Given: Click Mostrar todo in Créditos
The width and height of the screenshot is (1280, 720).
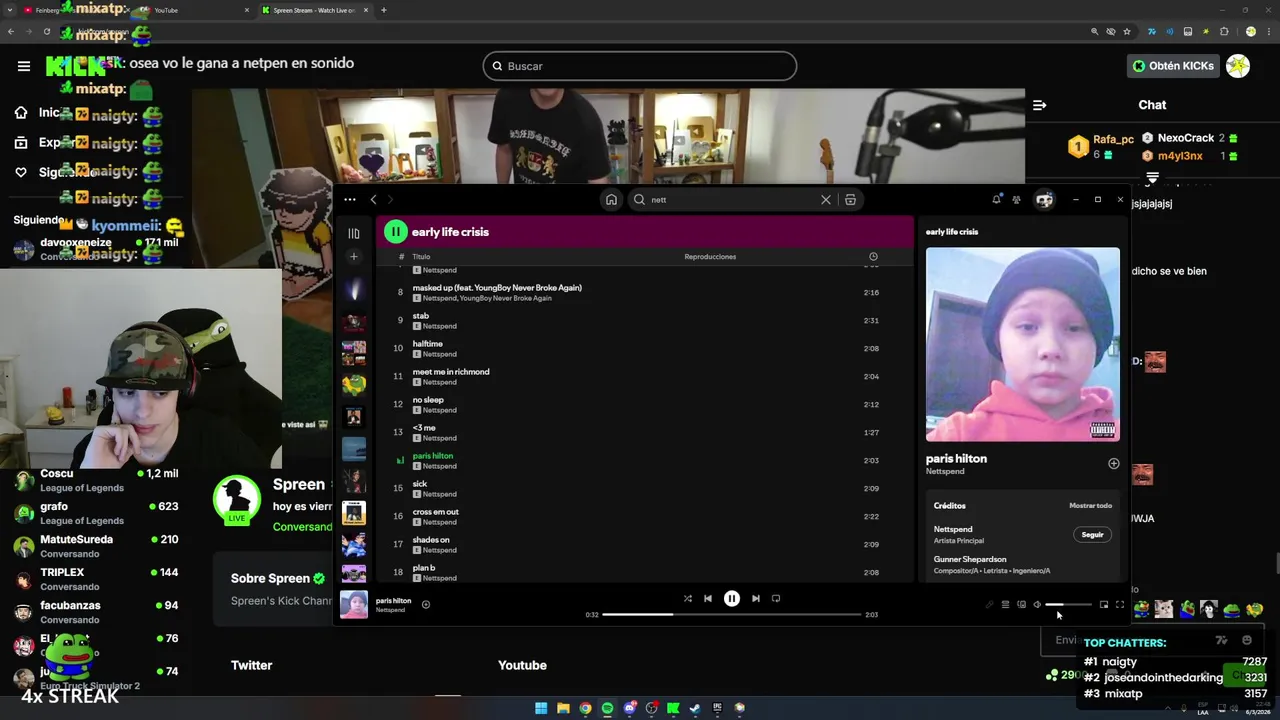Looking at the screenshot, I should (1090, 505).
